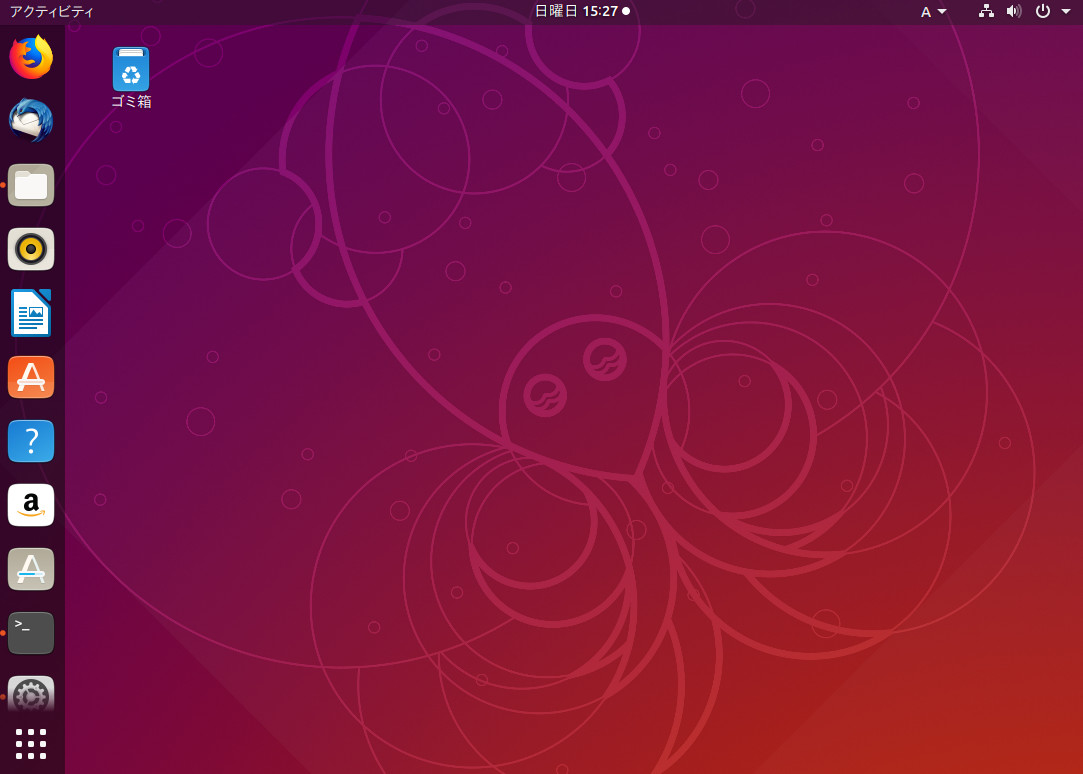Viewport: 1083px width, 774px height.
Task: Open the orange Ubuntu Software icon
Action: (31, 377)
